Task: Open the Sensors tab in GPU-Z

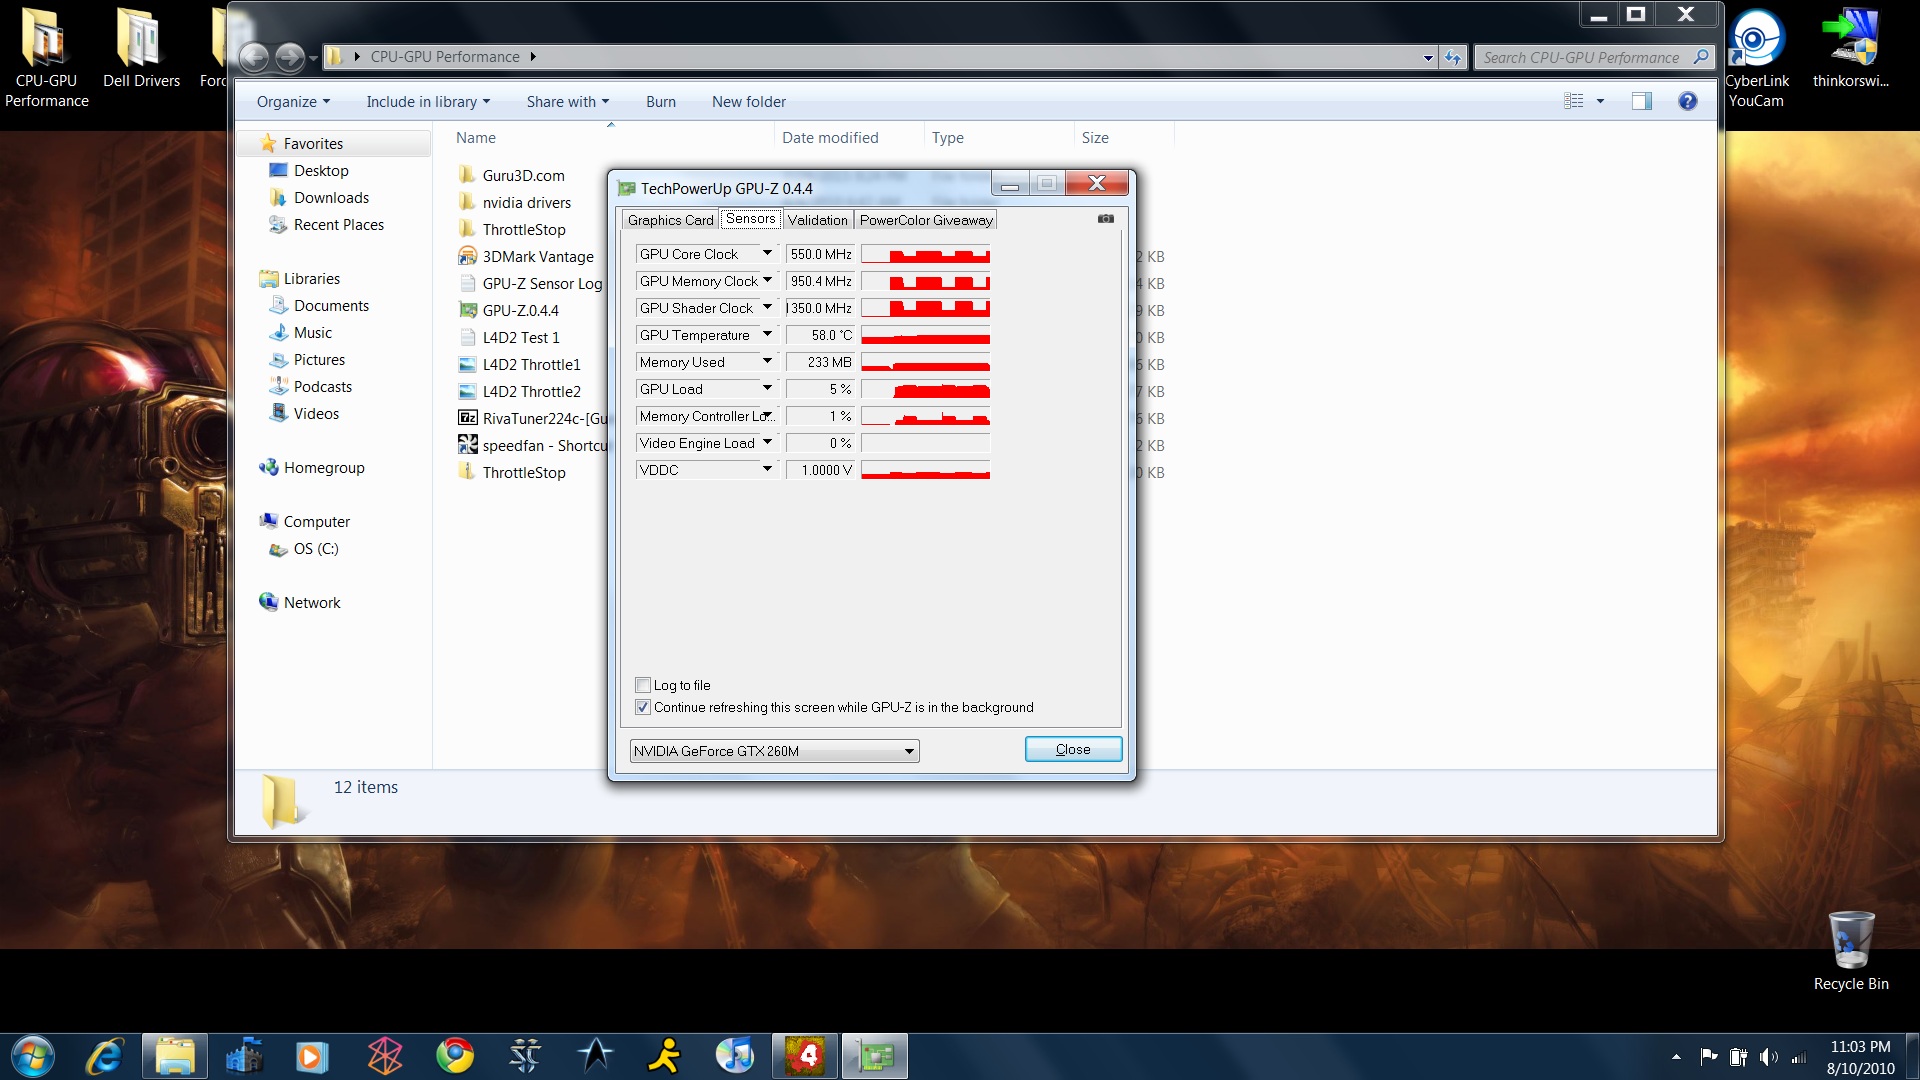Action: (750, 219)
